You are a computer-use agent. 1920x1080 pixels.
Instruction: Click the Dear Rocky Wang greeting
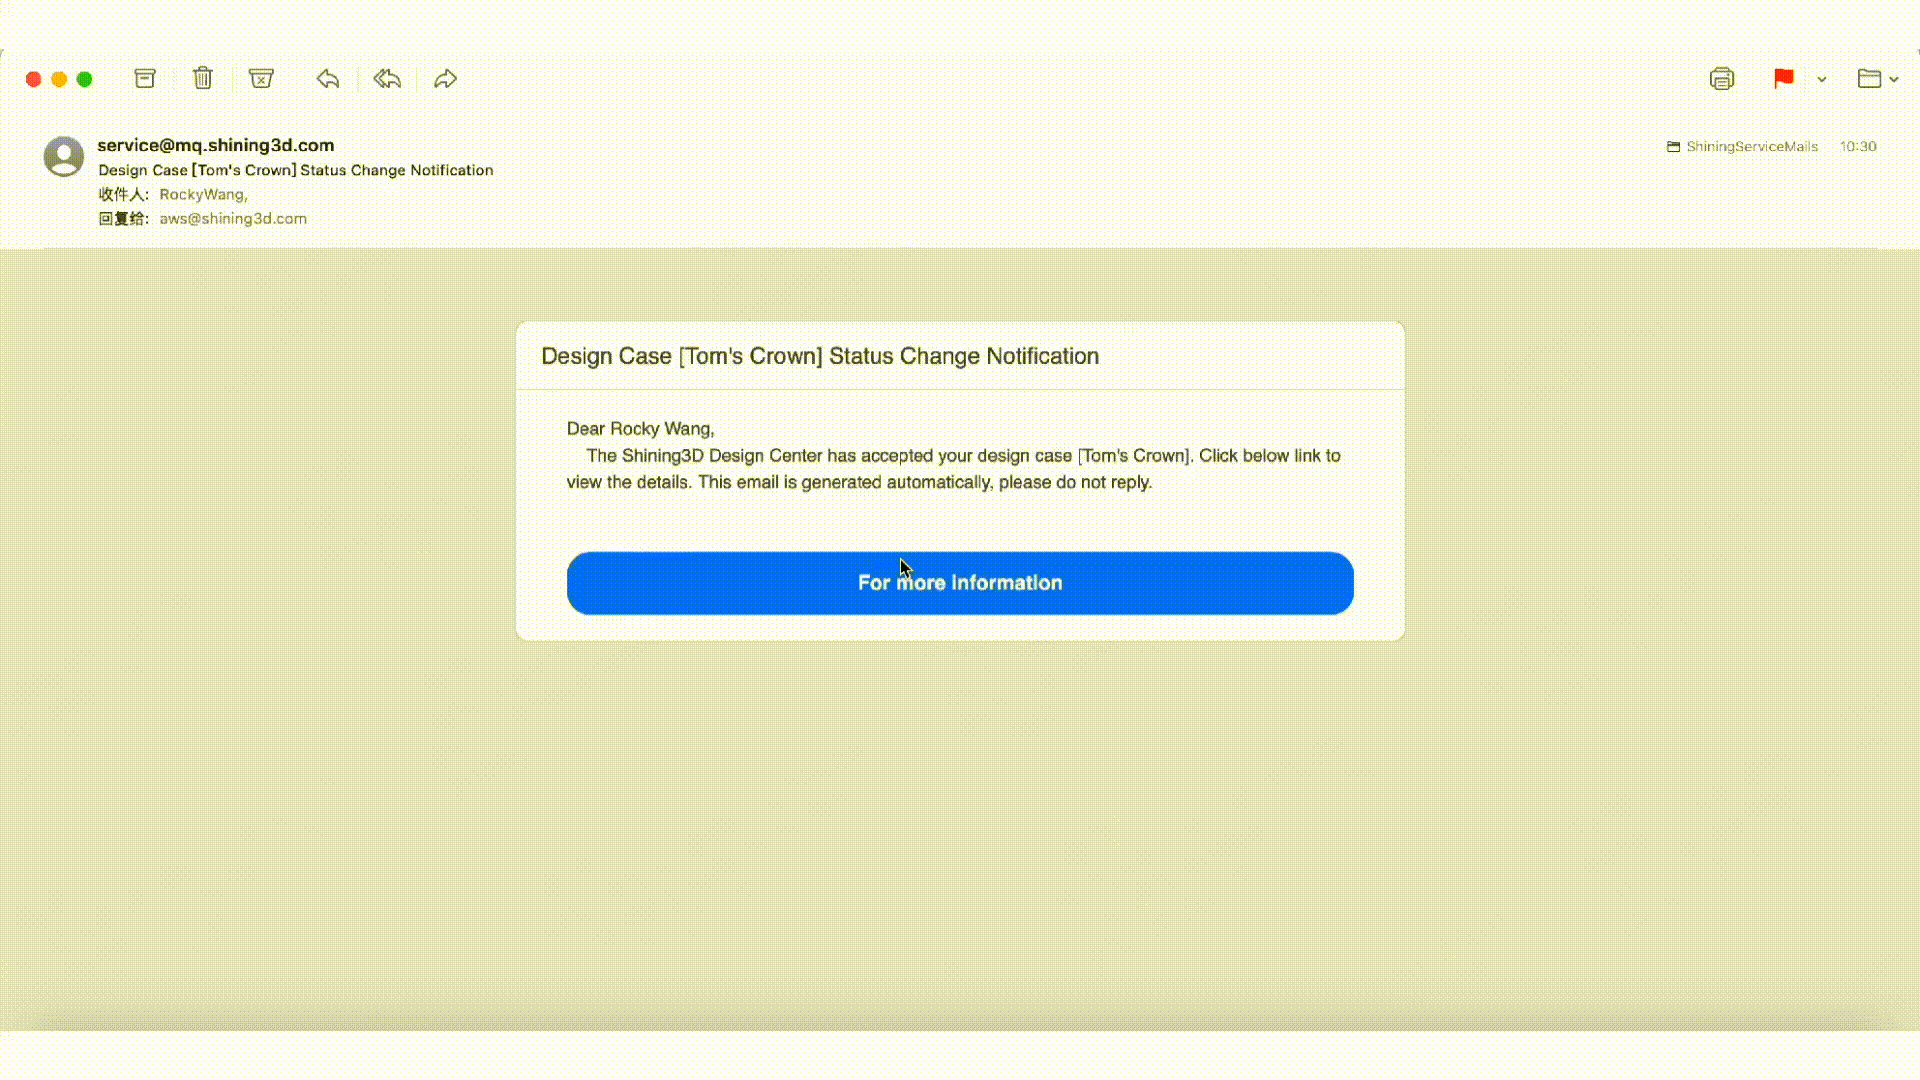click(x=640, y=429)
